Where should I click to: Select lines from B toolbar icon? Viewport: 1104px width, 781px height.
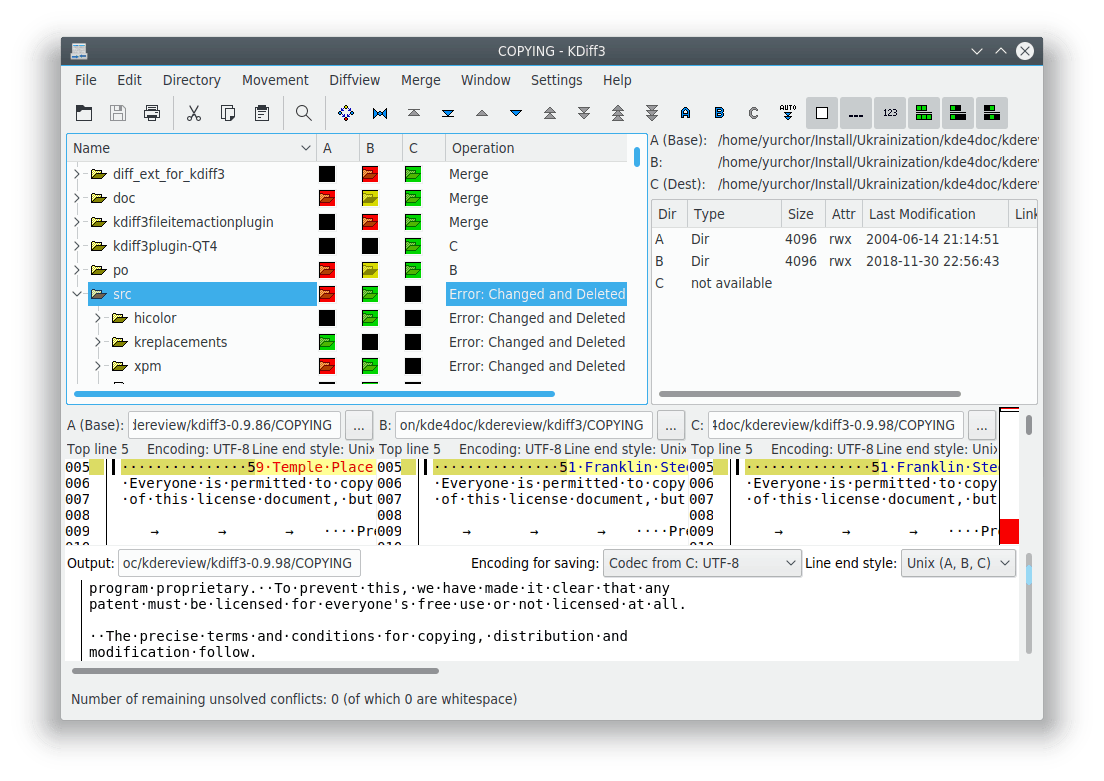[x=720, y=113]
